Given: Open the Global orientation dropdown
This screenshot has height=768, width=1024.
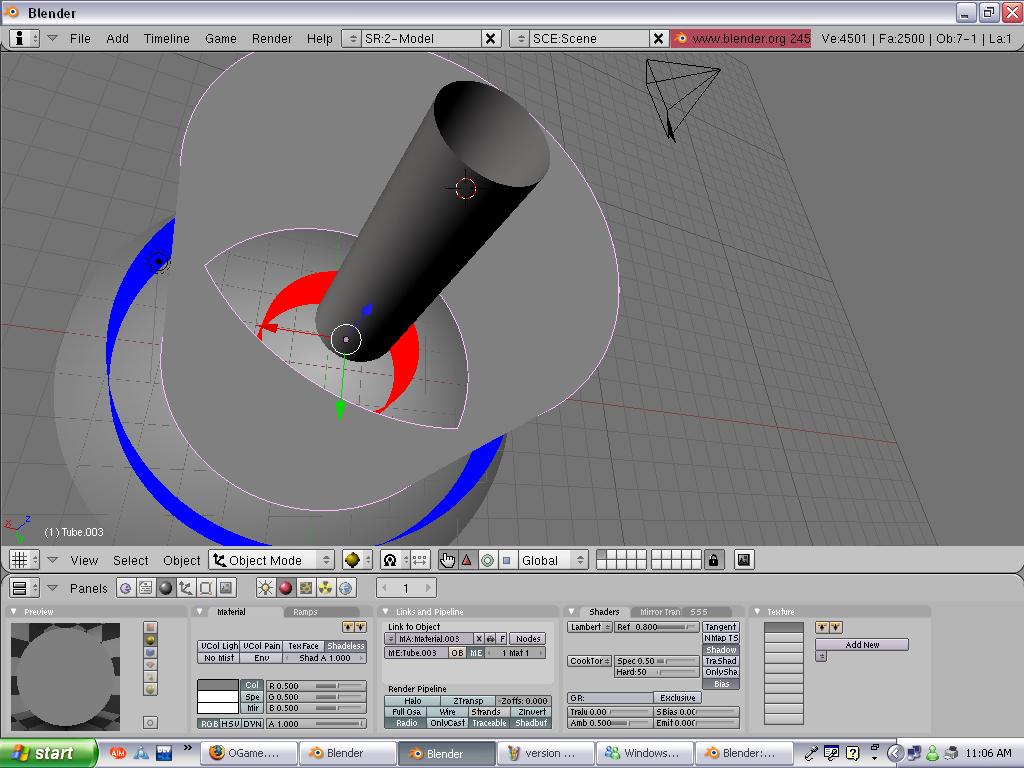Looking at the screenshot, I should (552, 560).
